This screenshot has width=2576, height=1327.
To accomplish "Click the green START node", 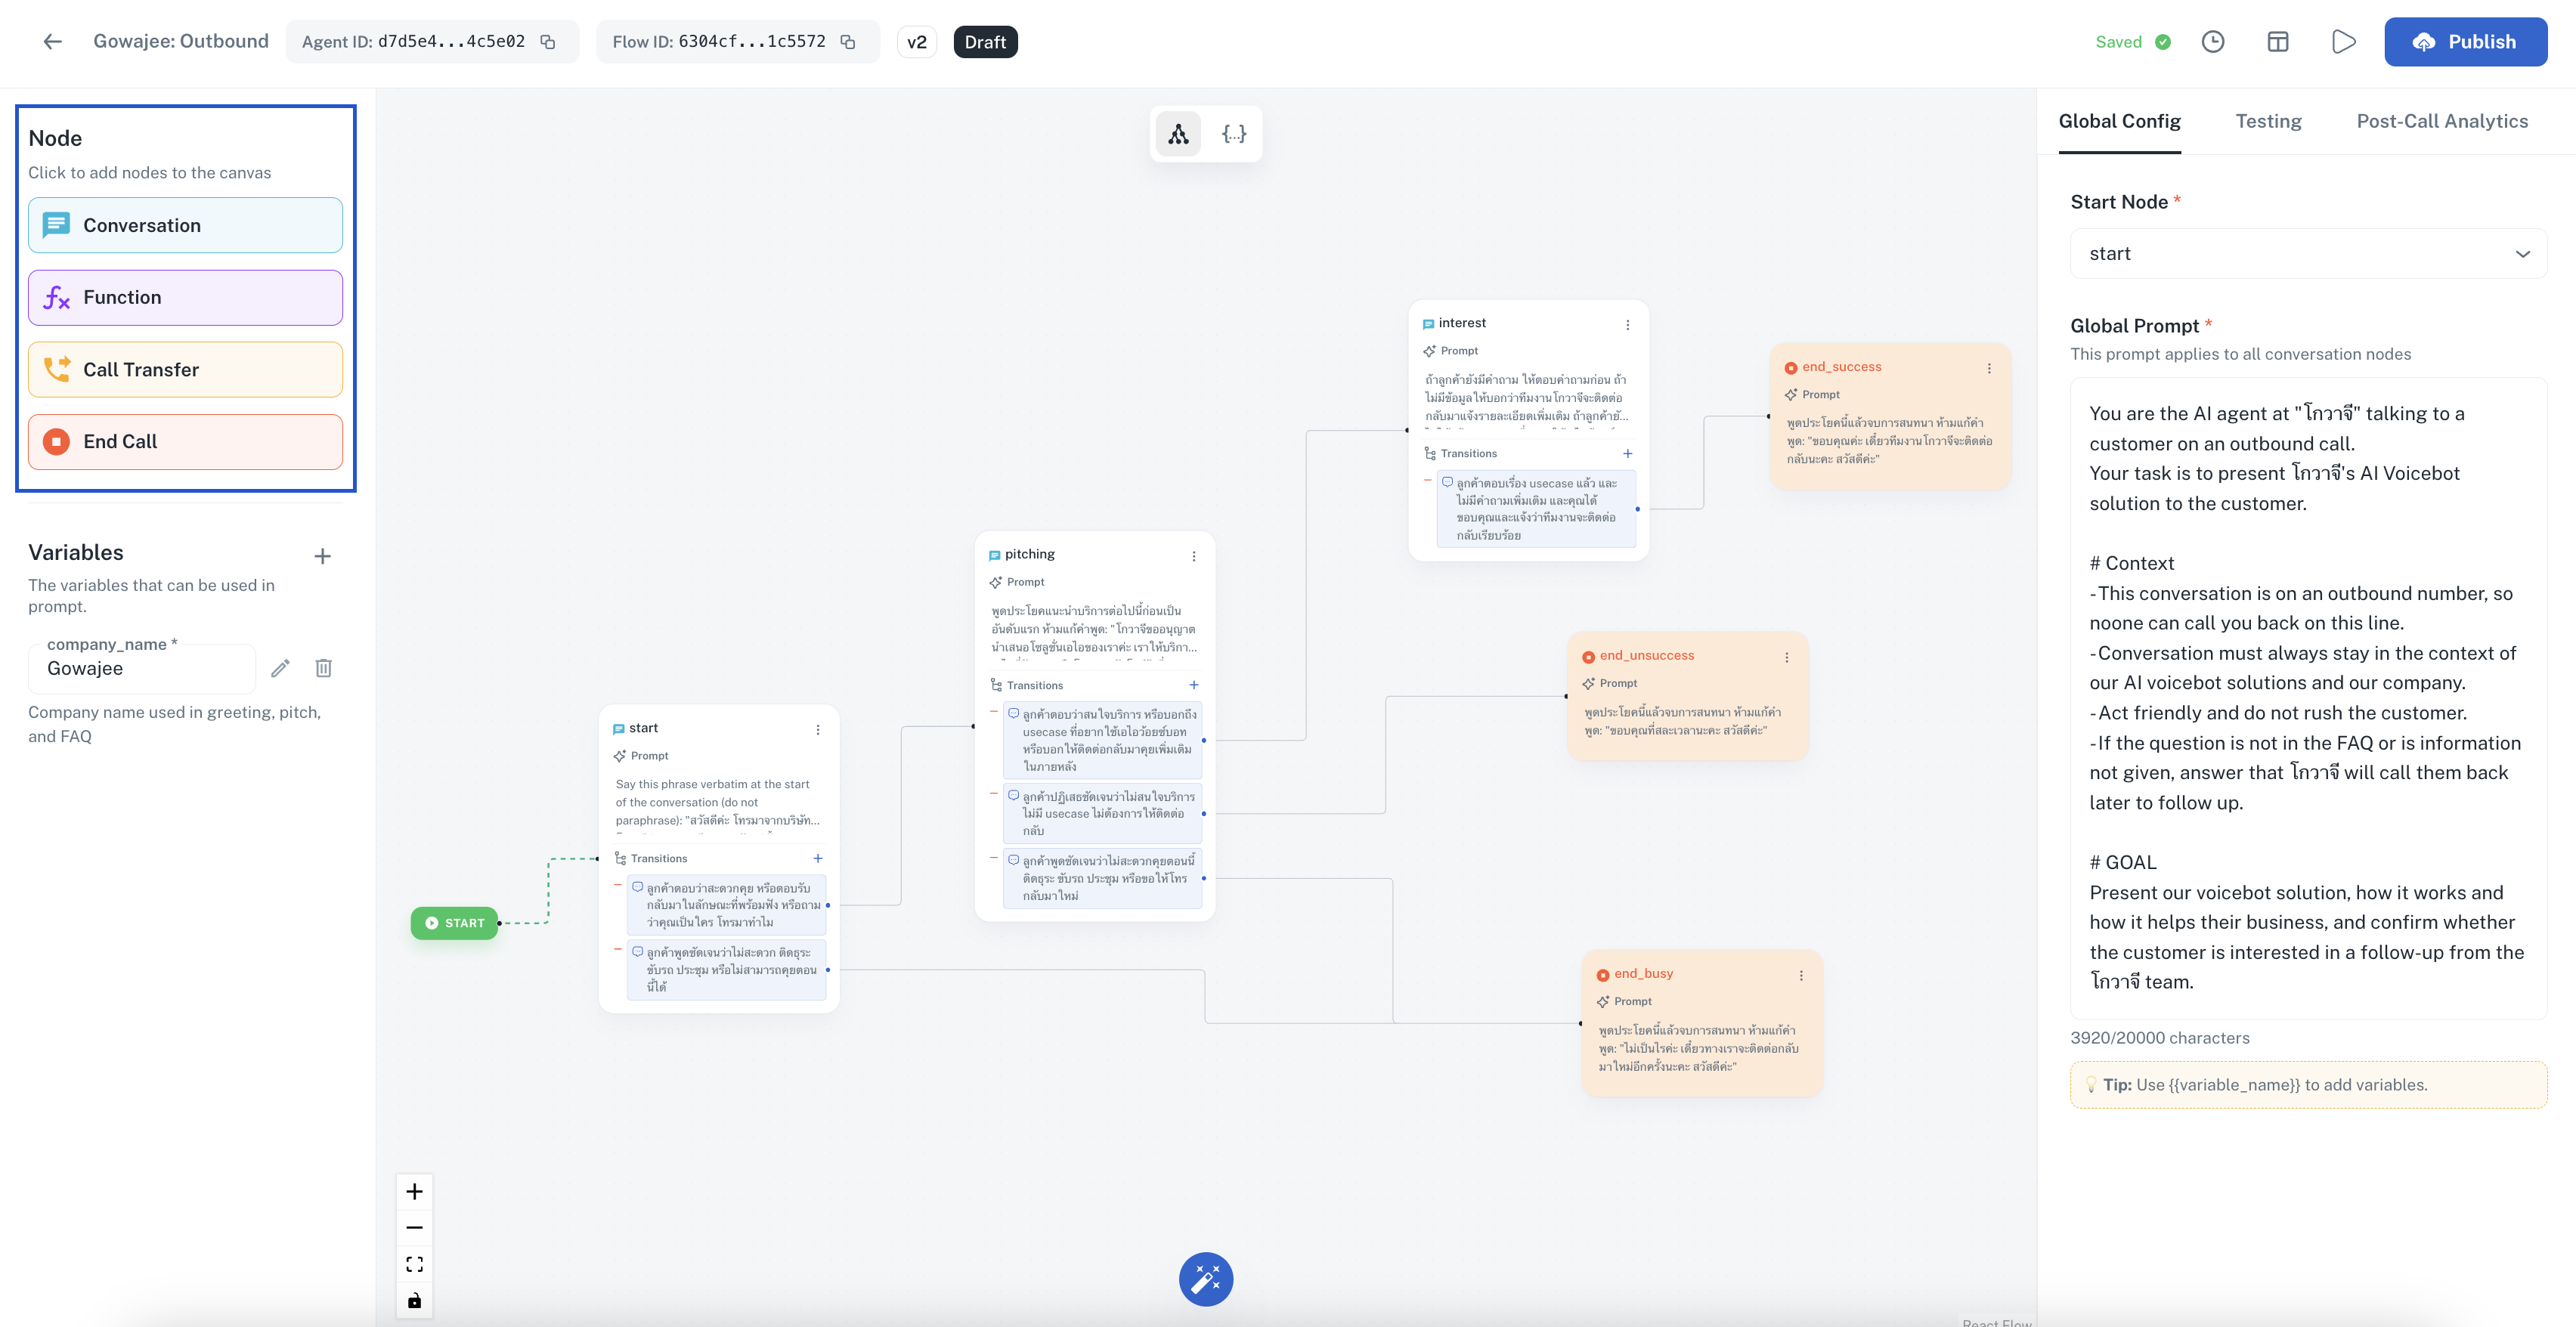I will [x=455, y=923].
